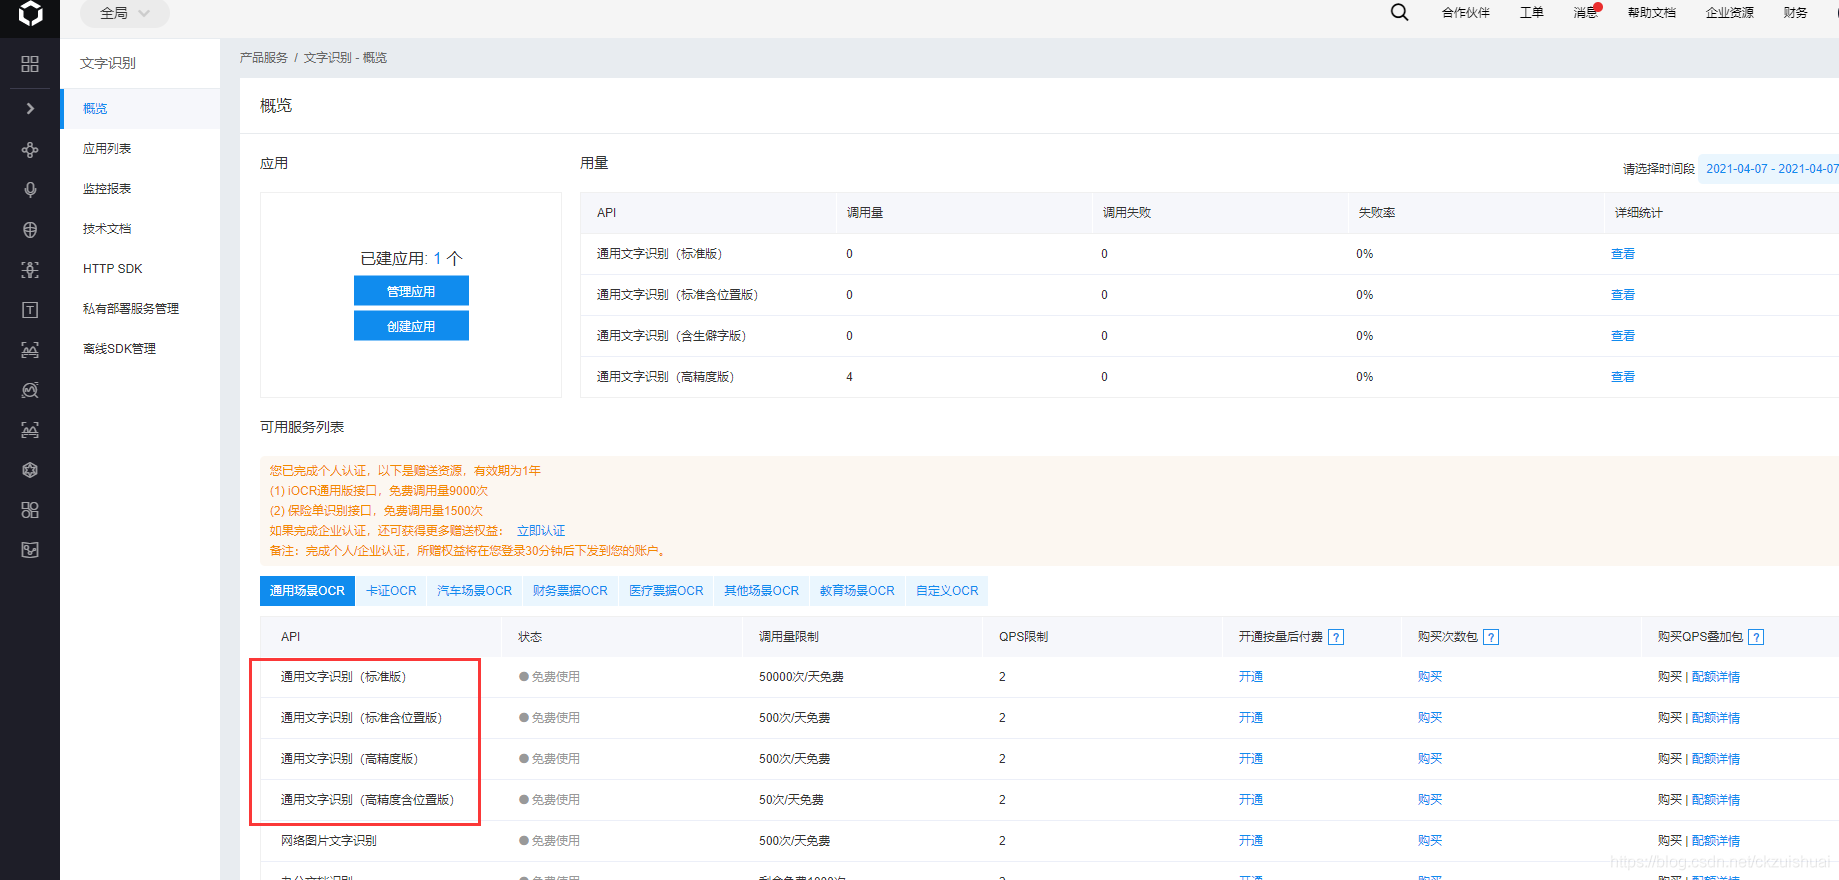Click the help icon next to 开通按量后付费

coord(1336,637)
